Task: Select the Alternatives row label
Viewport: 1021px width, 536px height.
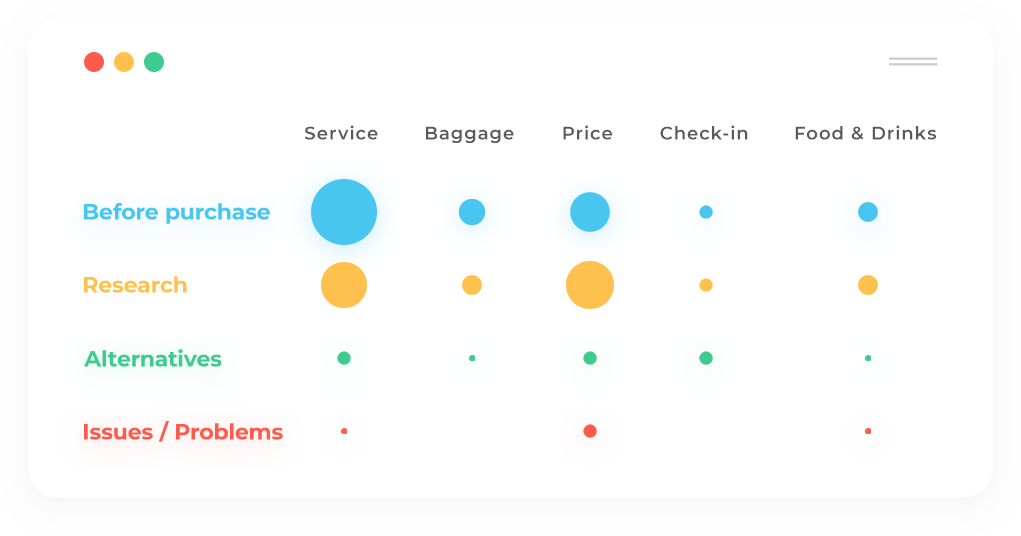Action: tap(153, 359)
